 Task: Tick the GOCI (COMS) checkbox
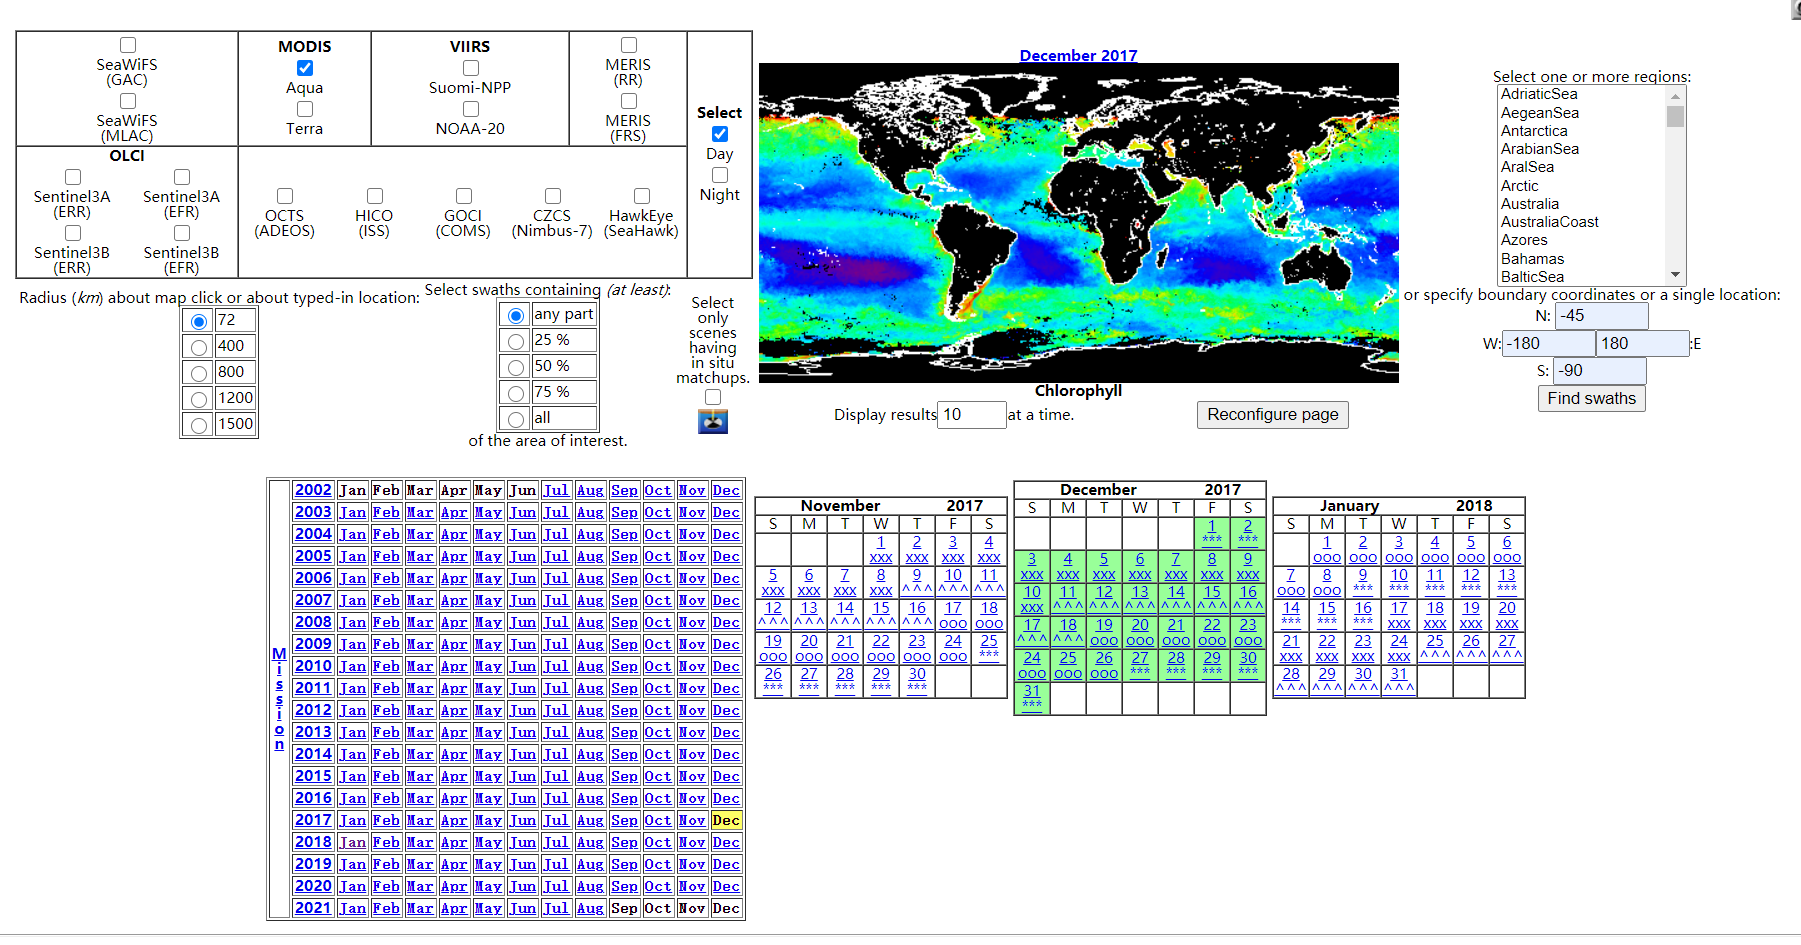click(x=464, y=196)
